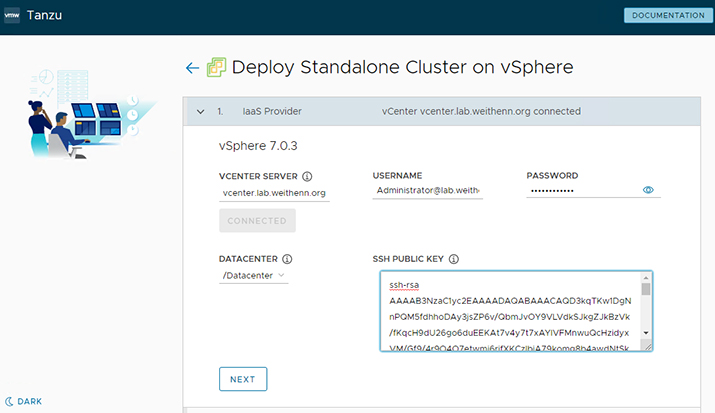The height and width of the screenshot is (413, 715).
Task: Click 'vCenter vcenter.lab.weithenn.org connected' status text
Action: [x=481, y=111]
